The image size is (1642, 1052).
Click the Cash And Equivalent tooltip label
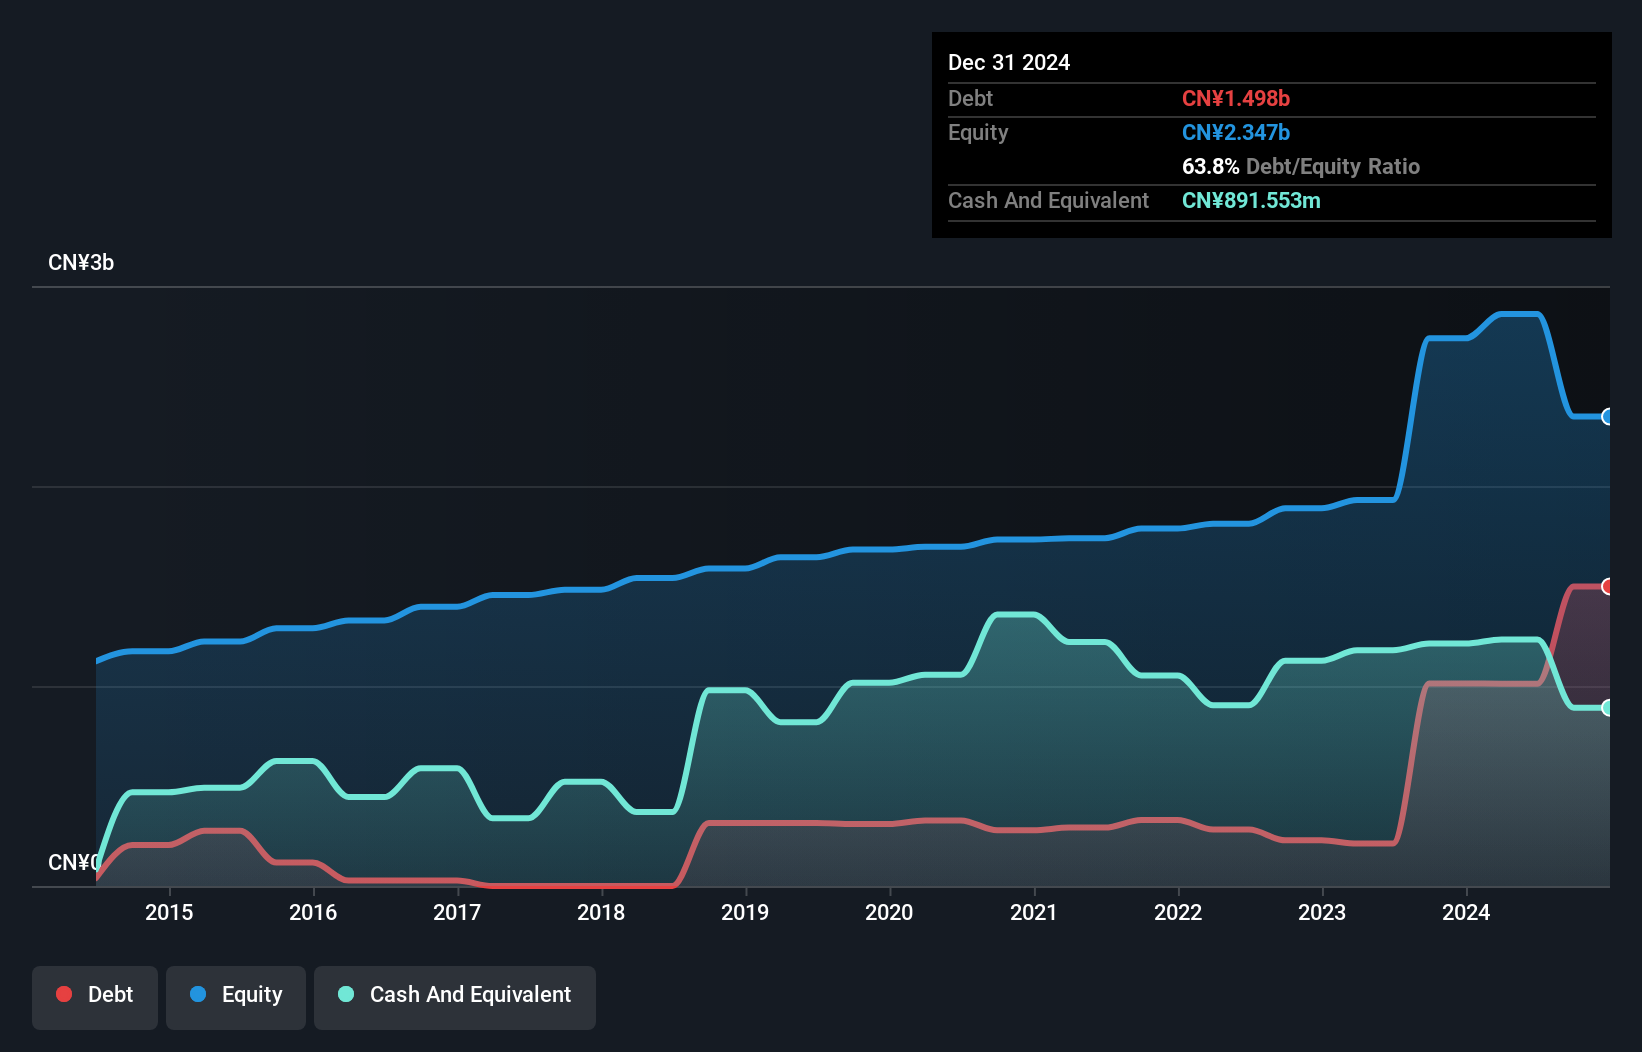click(1048, 201)
